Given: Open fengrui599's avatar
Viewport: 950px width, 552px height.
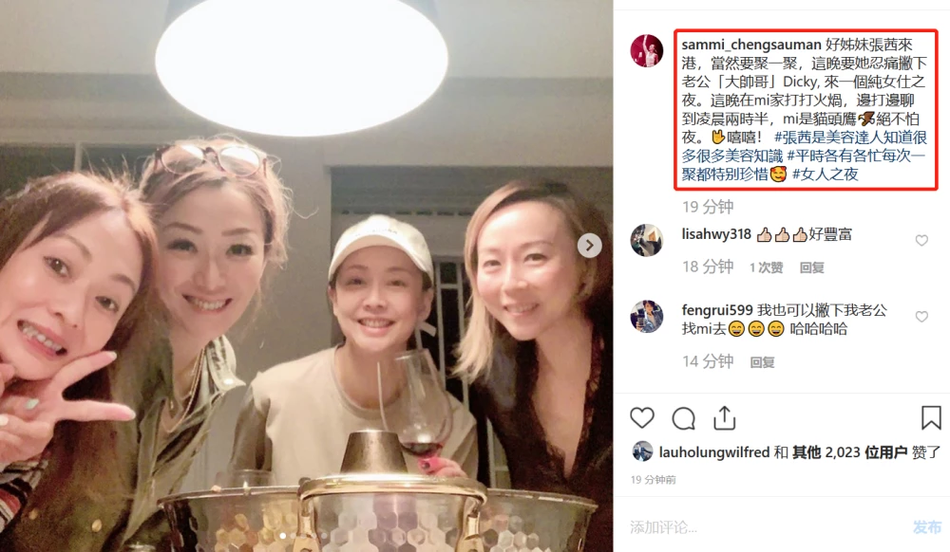Looking at the screenshot, I should click(x=646, y=316).
